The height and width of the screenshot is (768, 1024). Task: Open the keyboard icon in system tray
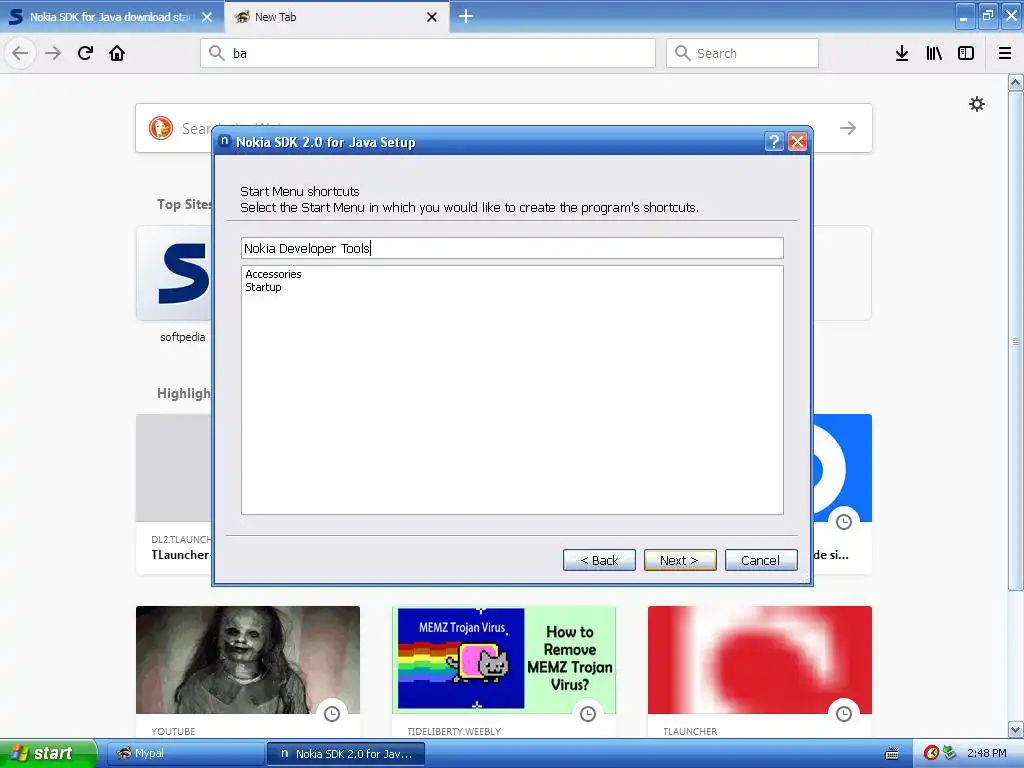click(x=891, y=754)
